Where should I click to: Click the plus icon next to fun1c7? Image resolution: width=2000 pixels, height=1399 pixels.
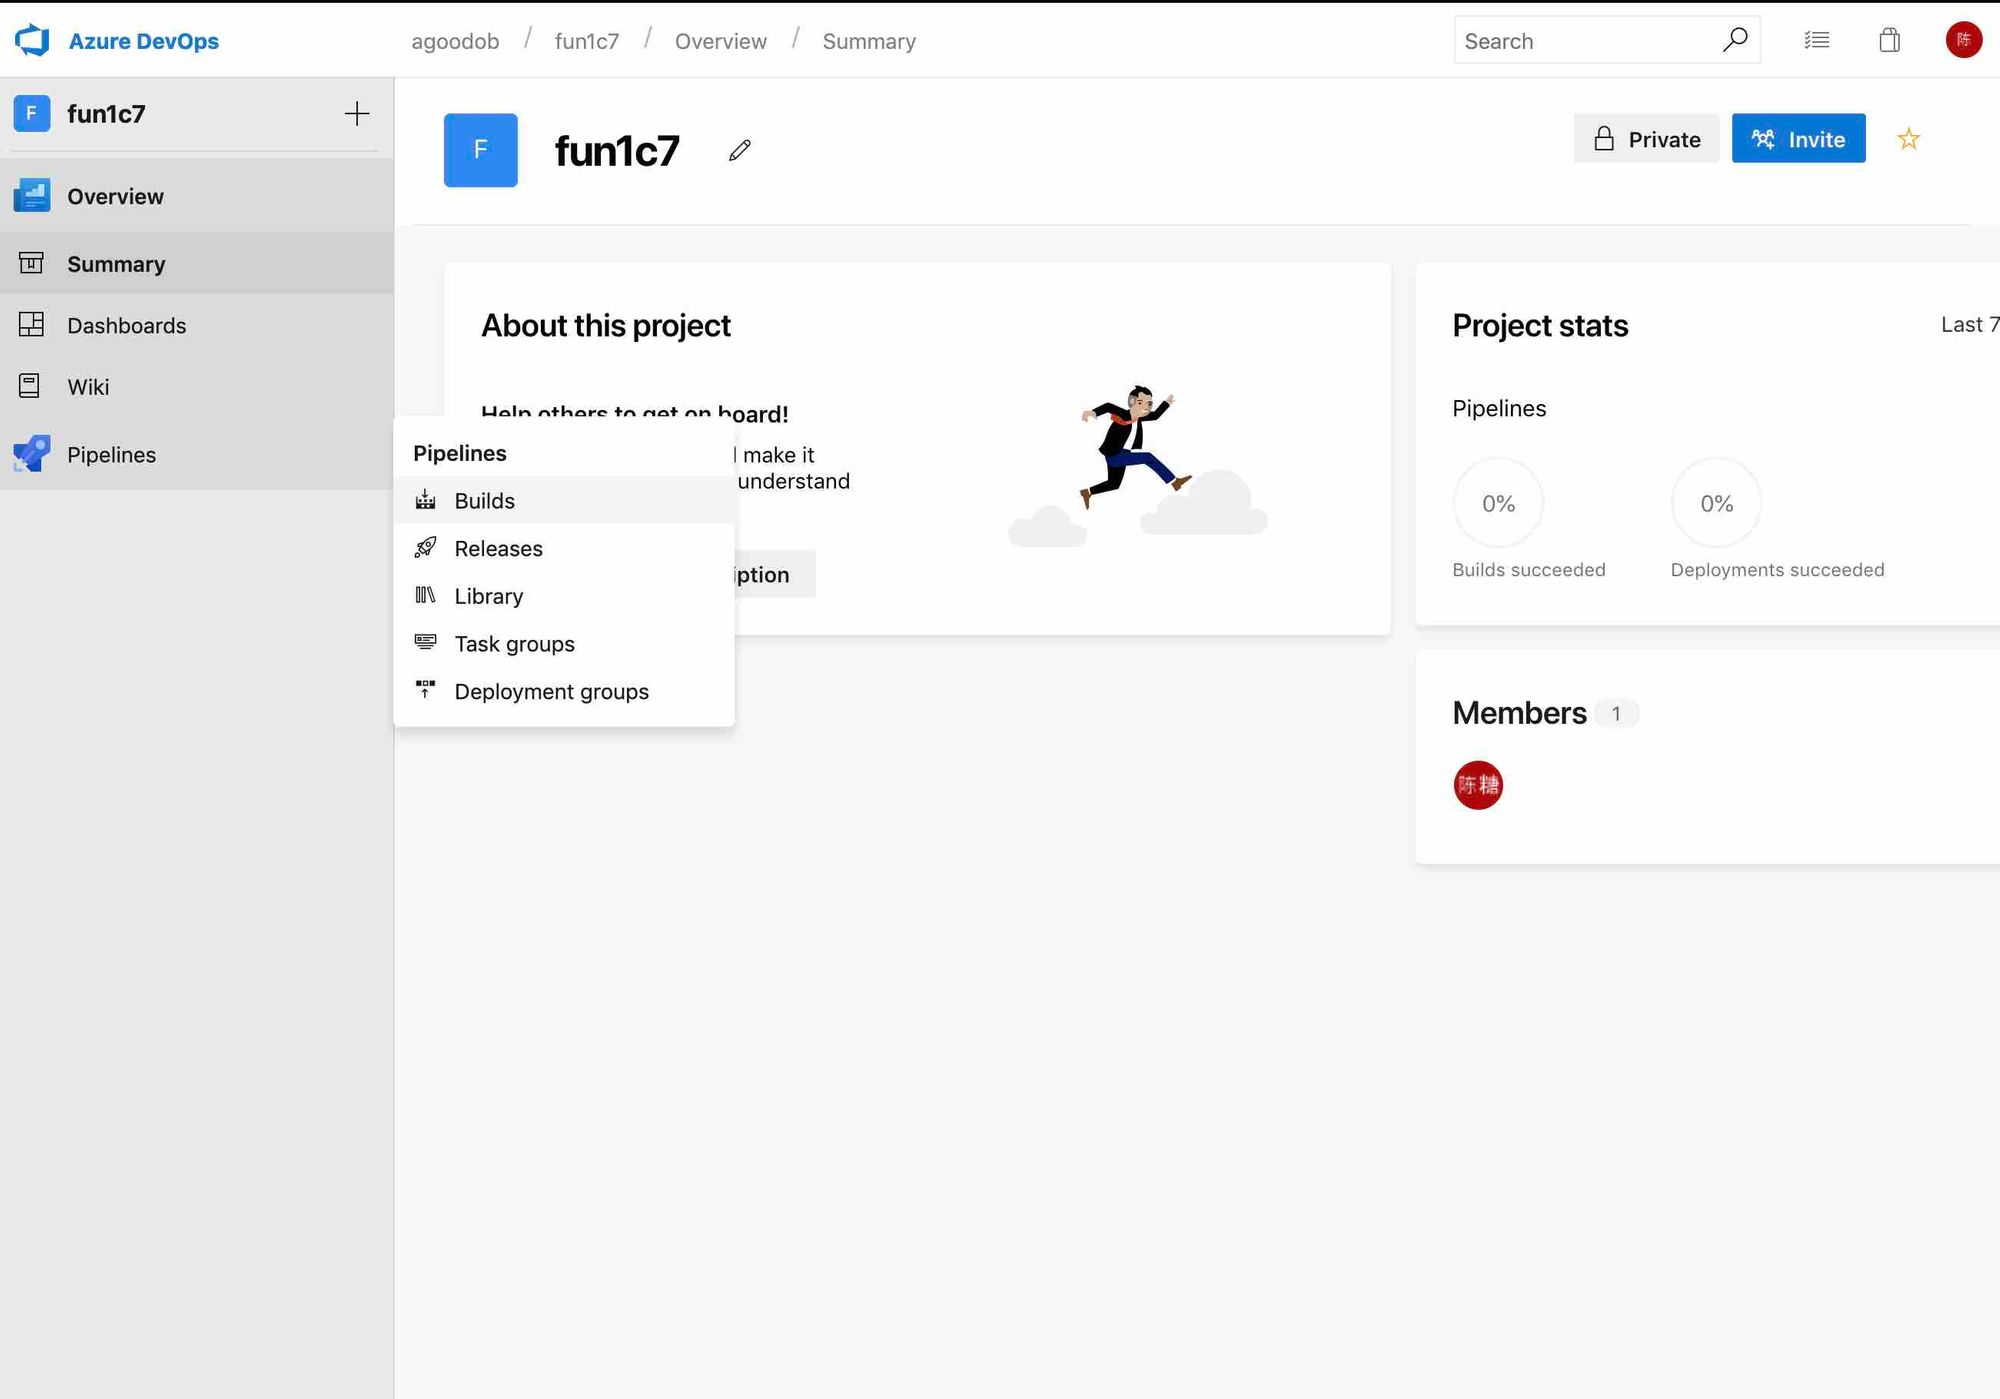(x=356, y=114)
